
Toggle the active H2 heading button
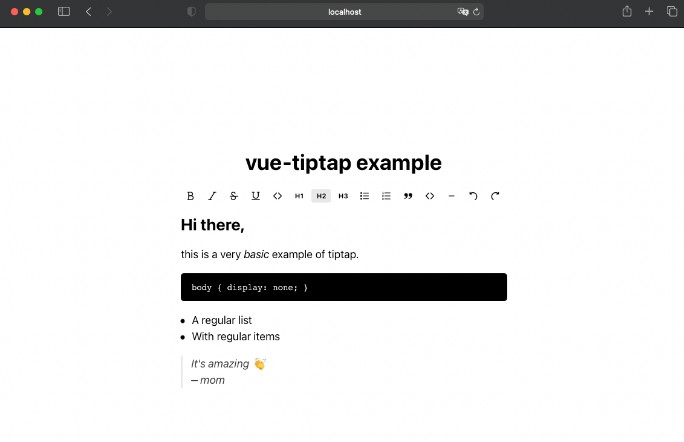pos(321,196)
